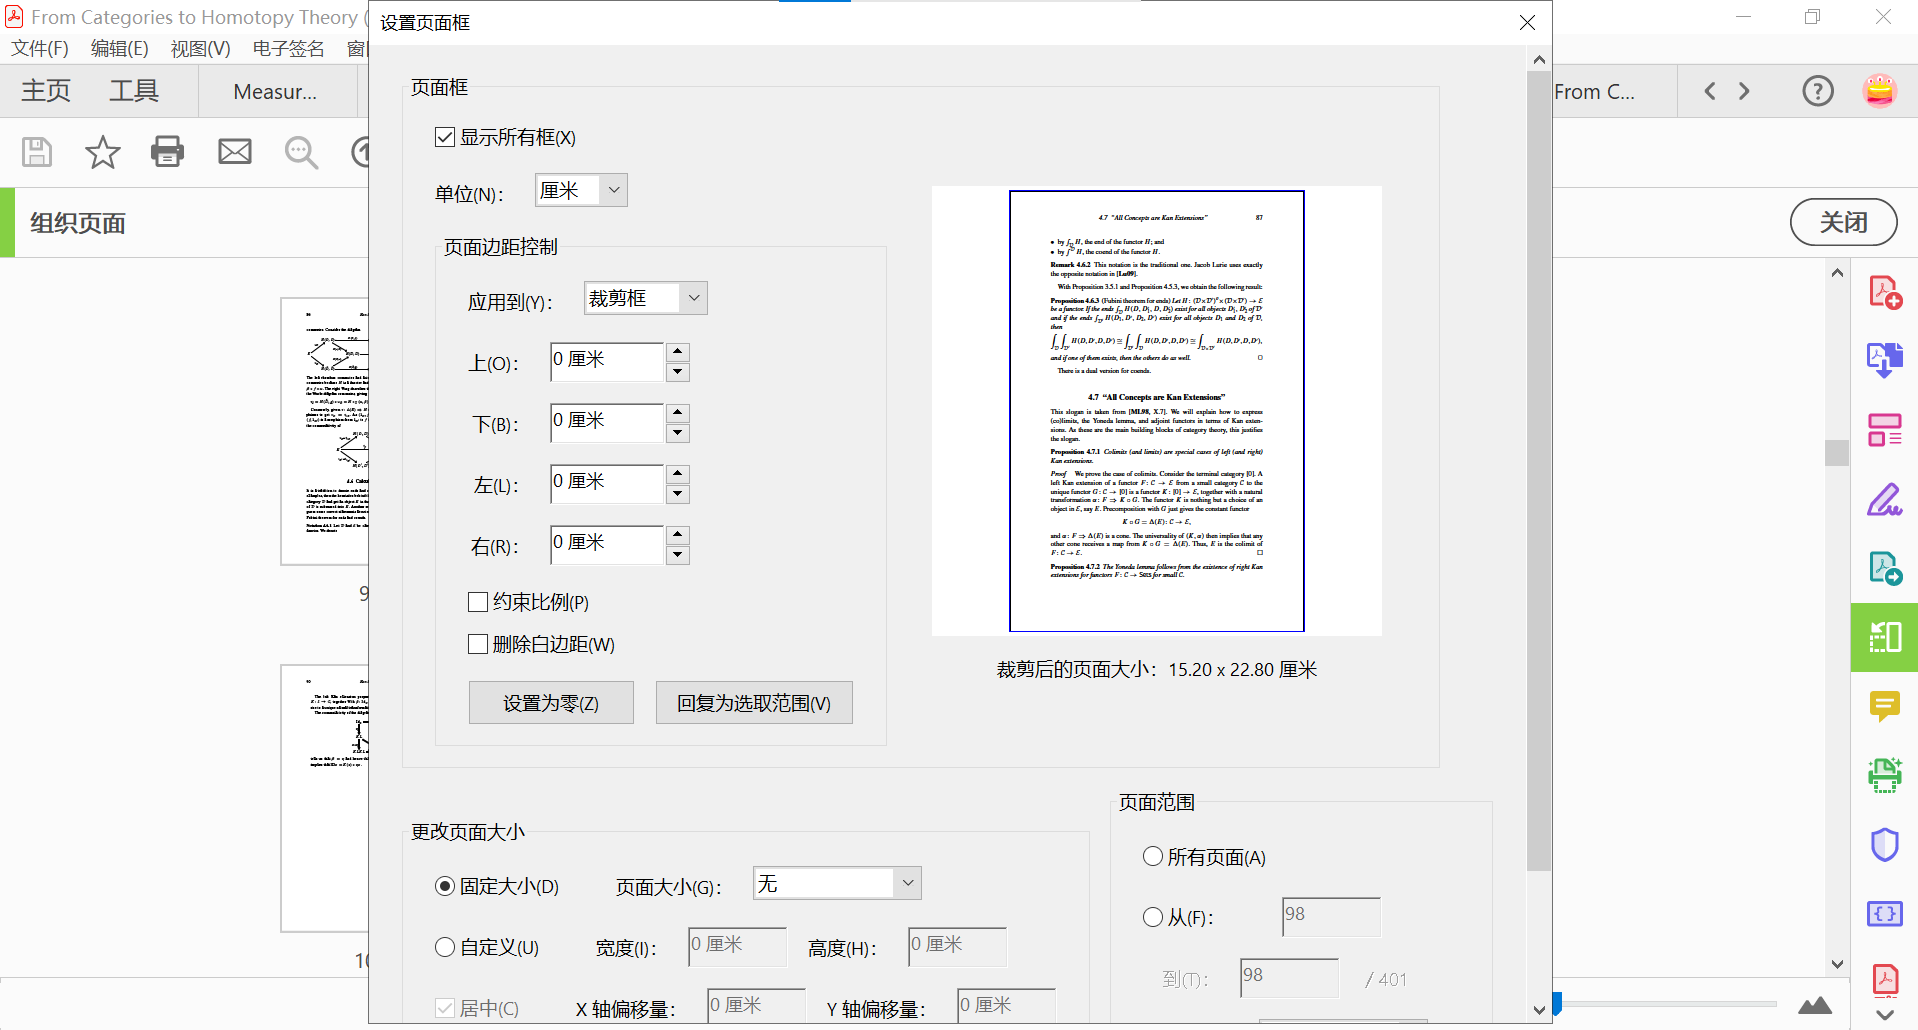Increment the 上(O) margin with its up arrow
The image size is (1918, 1030).
click(678, 351)
